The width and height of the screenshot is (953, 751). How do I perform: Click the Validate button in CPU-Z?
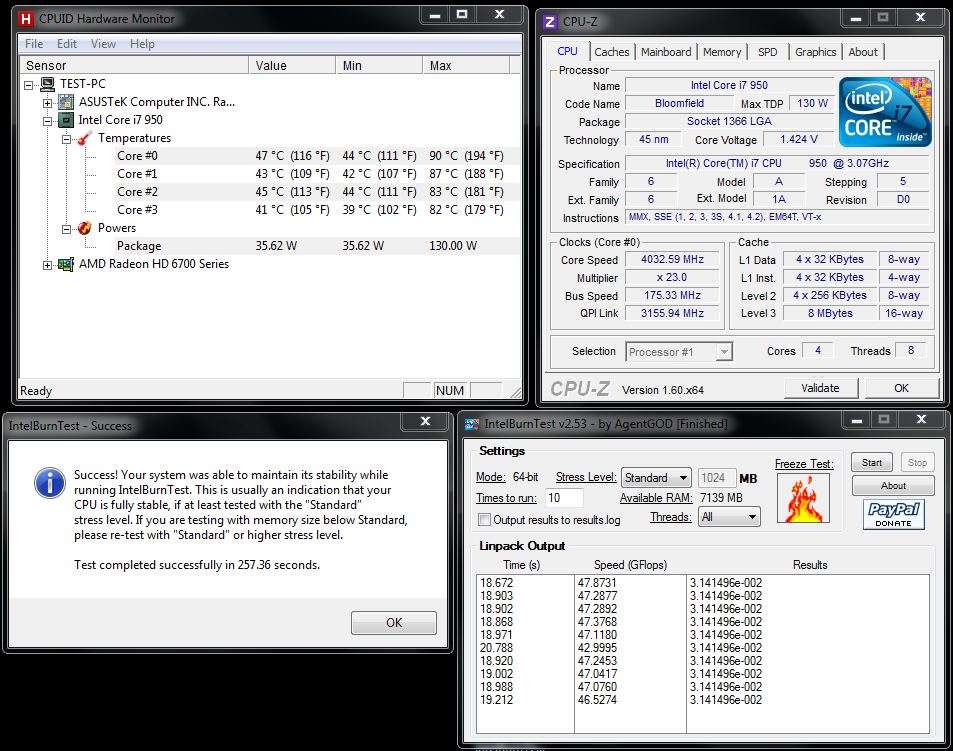point(821,388)
